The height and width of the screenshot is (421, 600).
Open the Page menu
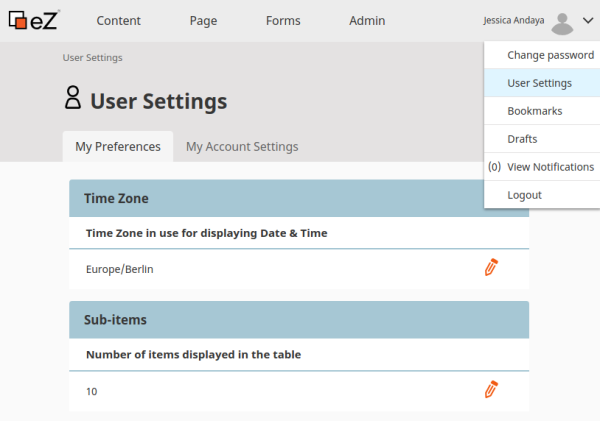click(x=204, y=21)
